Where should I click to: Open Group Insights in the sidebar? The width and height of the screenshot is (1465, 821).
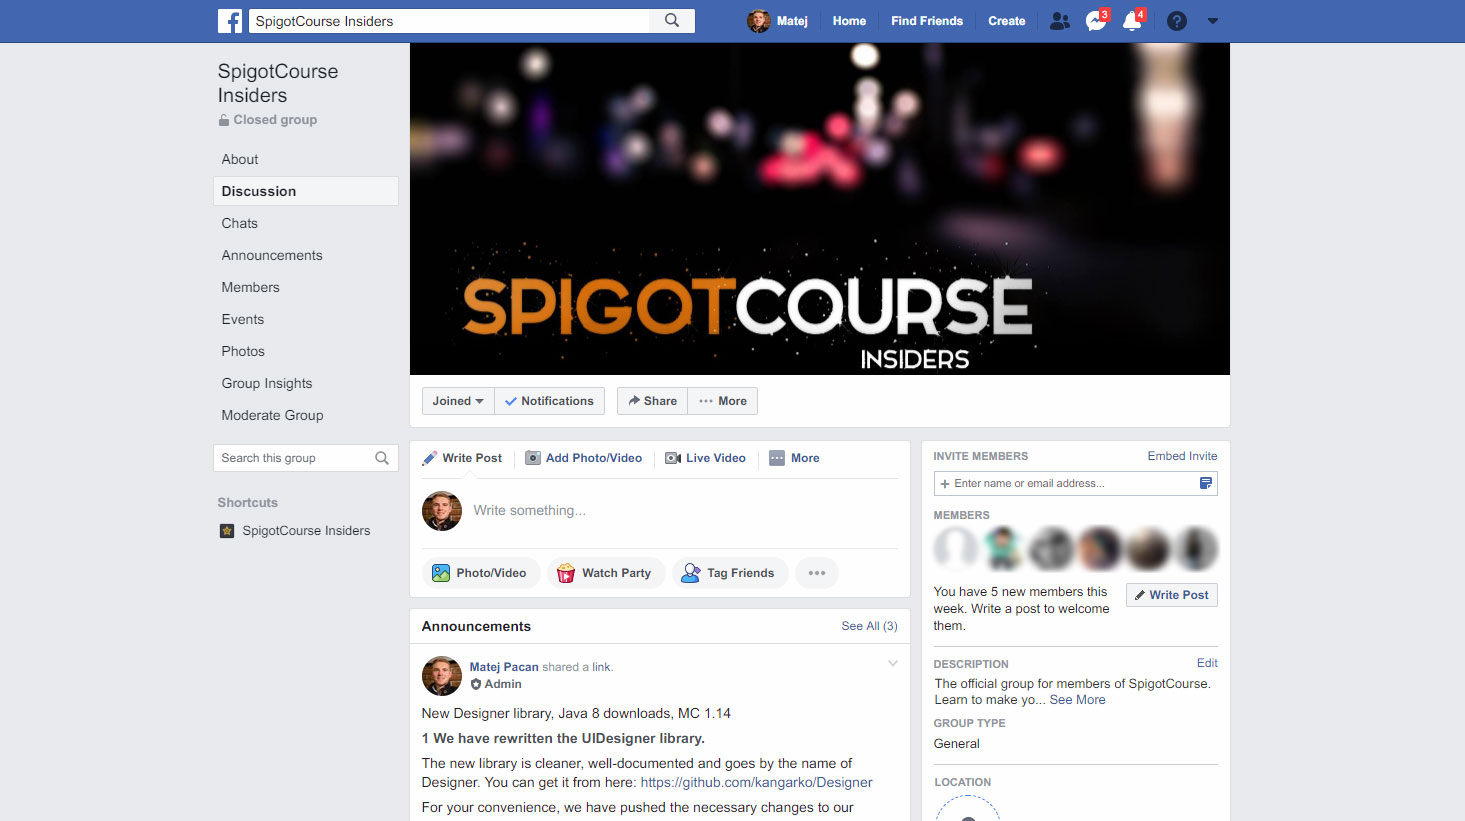[x=267, y=383]
